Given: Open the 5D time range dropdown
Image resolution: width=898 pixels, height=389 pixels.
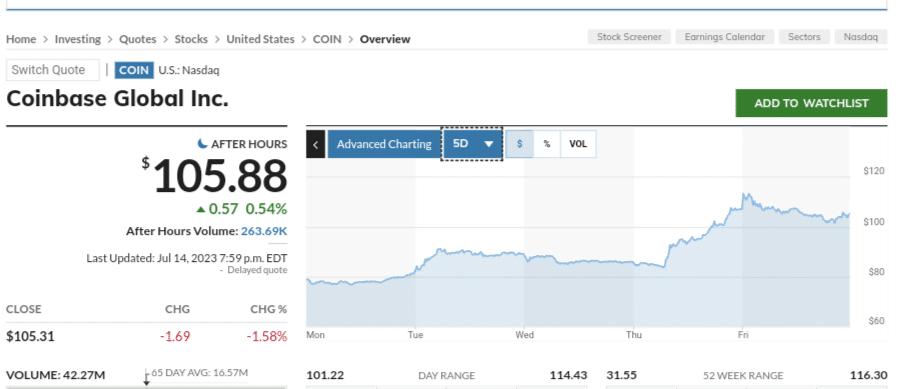Looking at the screenshot, I should [x=472, y=144].
